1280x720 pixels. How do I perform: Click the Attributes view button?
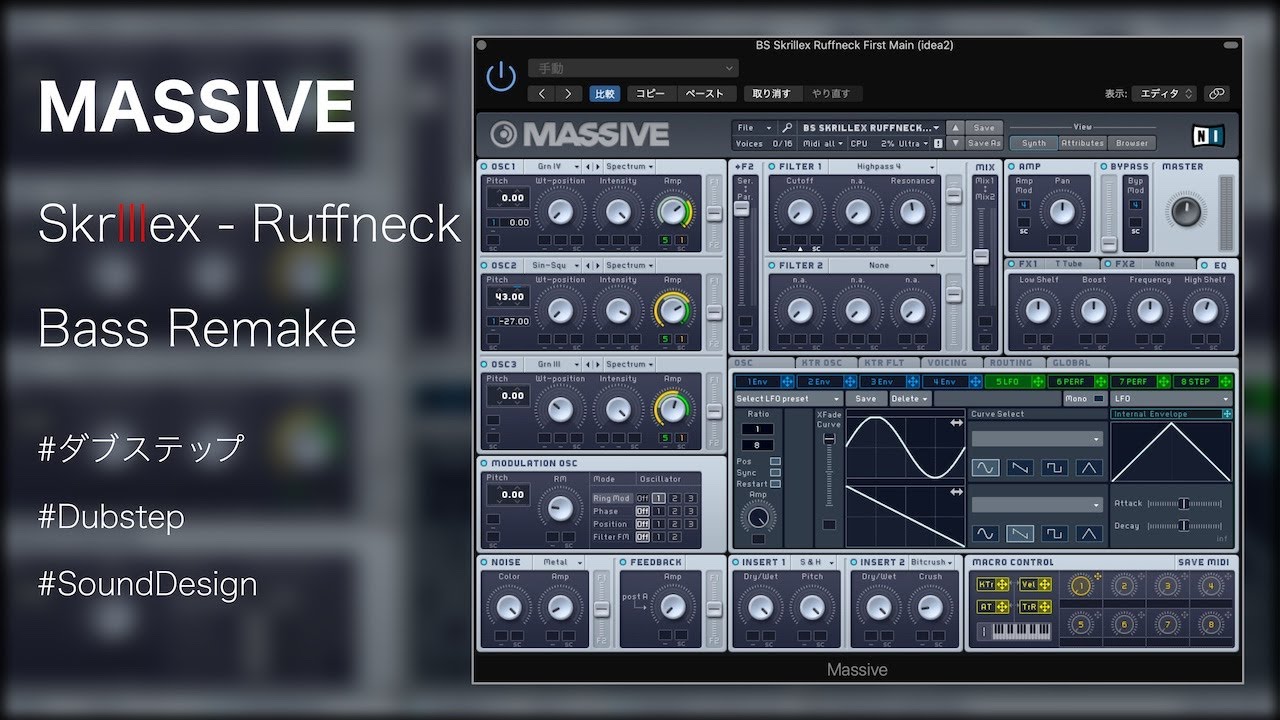pyautogui.click(x=1082, y=143)
